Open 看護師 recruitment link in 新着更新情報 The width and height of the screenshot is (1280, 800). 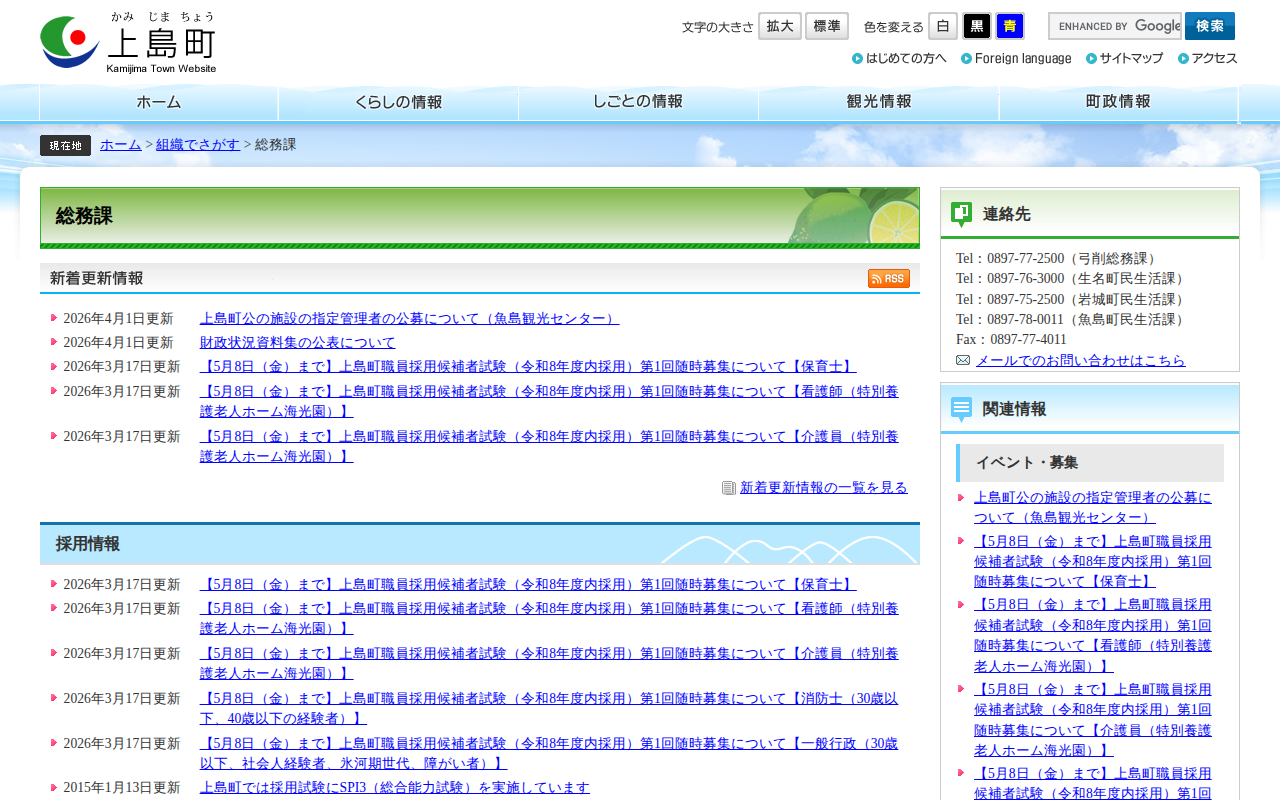(x=549, y=401)
